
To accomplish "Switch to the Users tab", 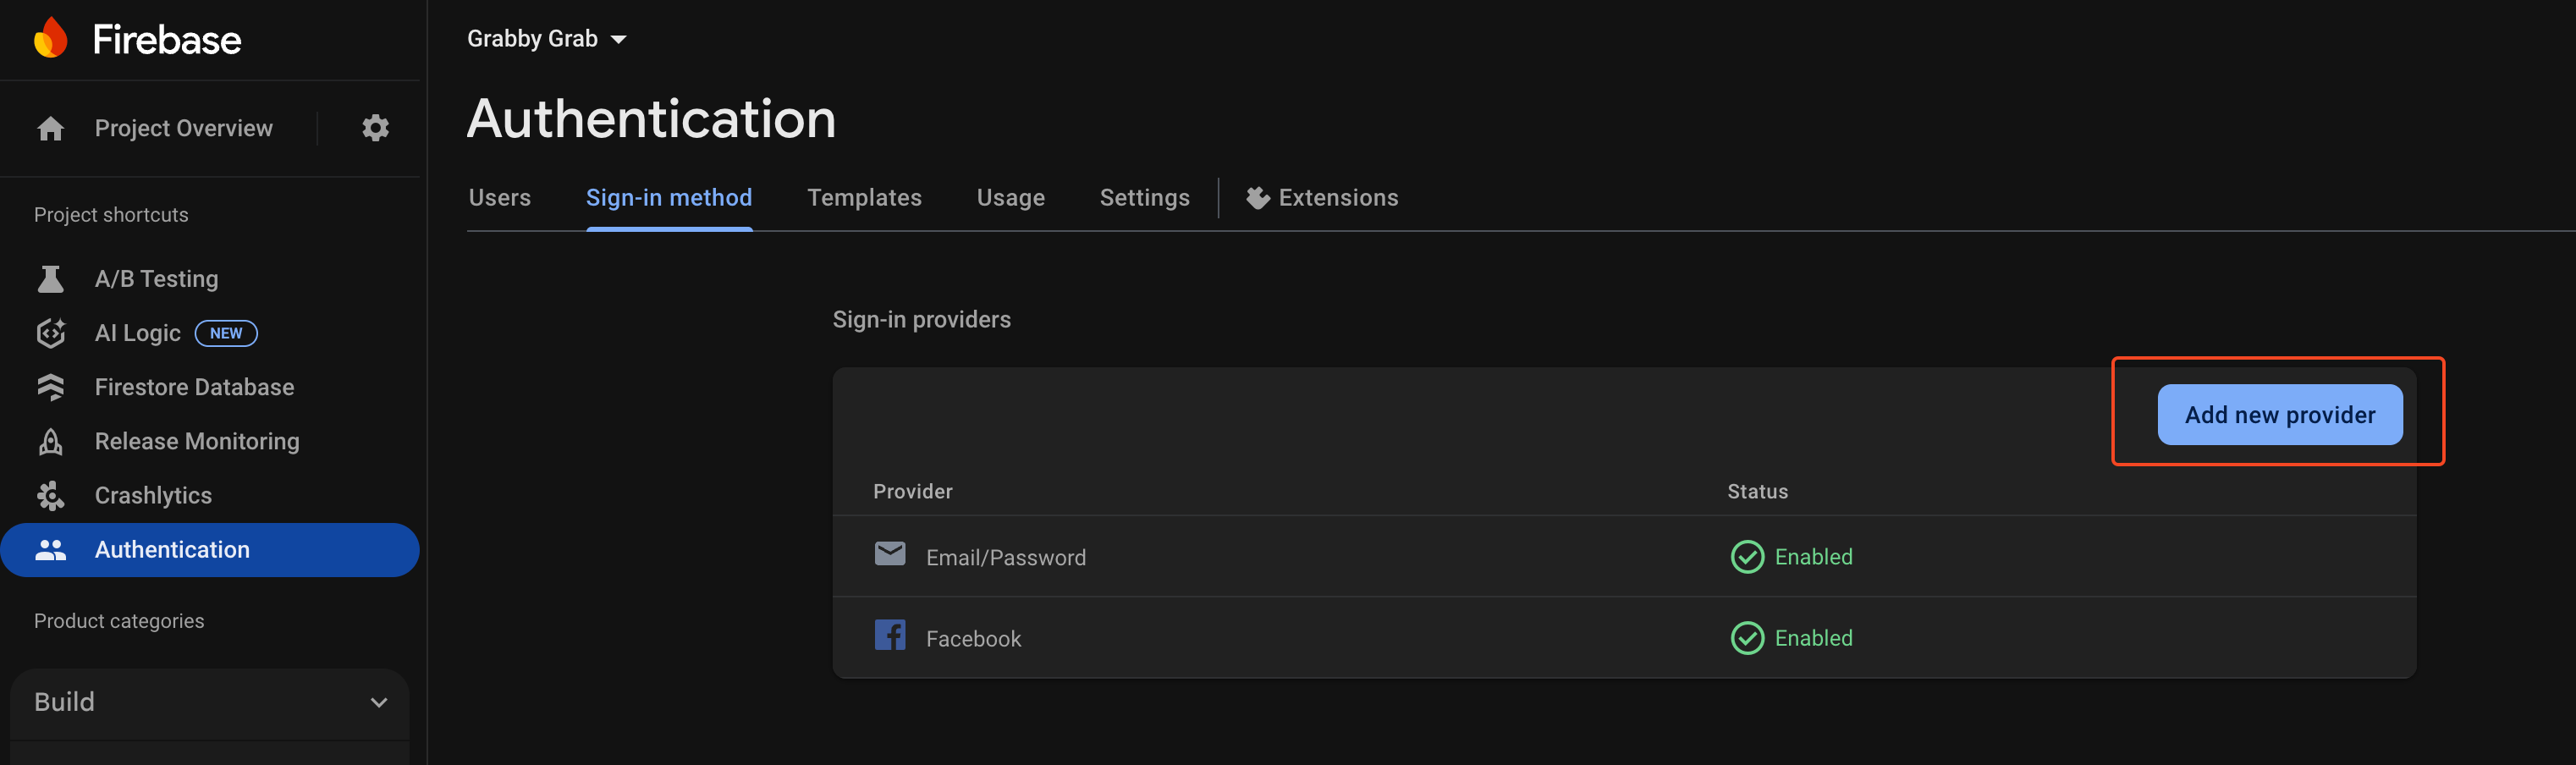I will point(499,198).
